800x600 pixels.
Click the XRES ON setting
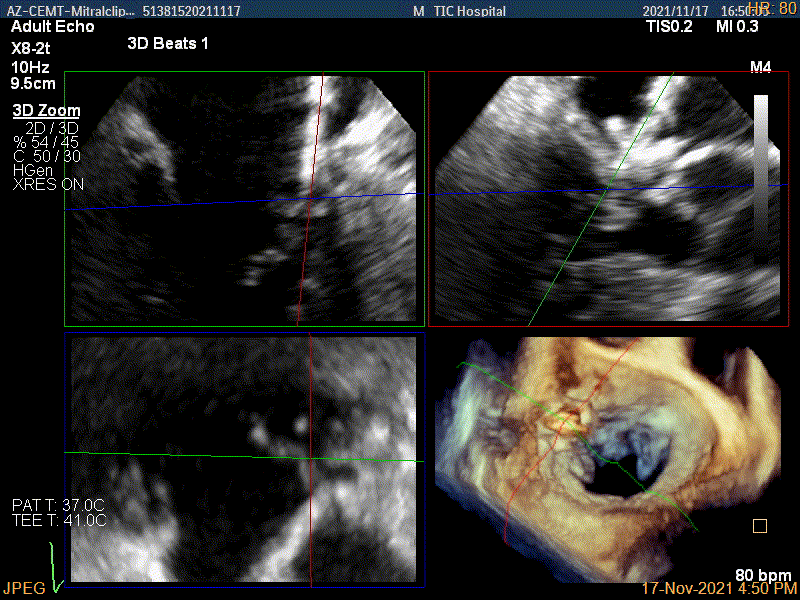[x=48, y=184]
